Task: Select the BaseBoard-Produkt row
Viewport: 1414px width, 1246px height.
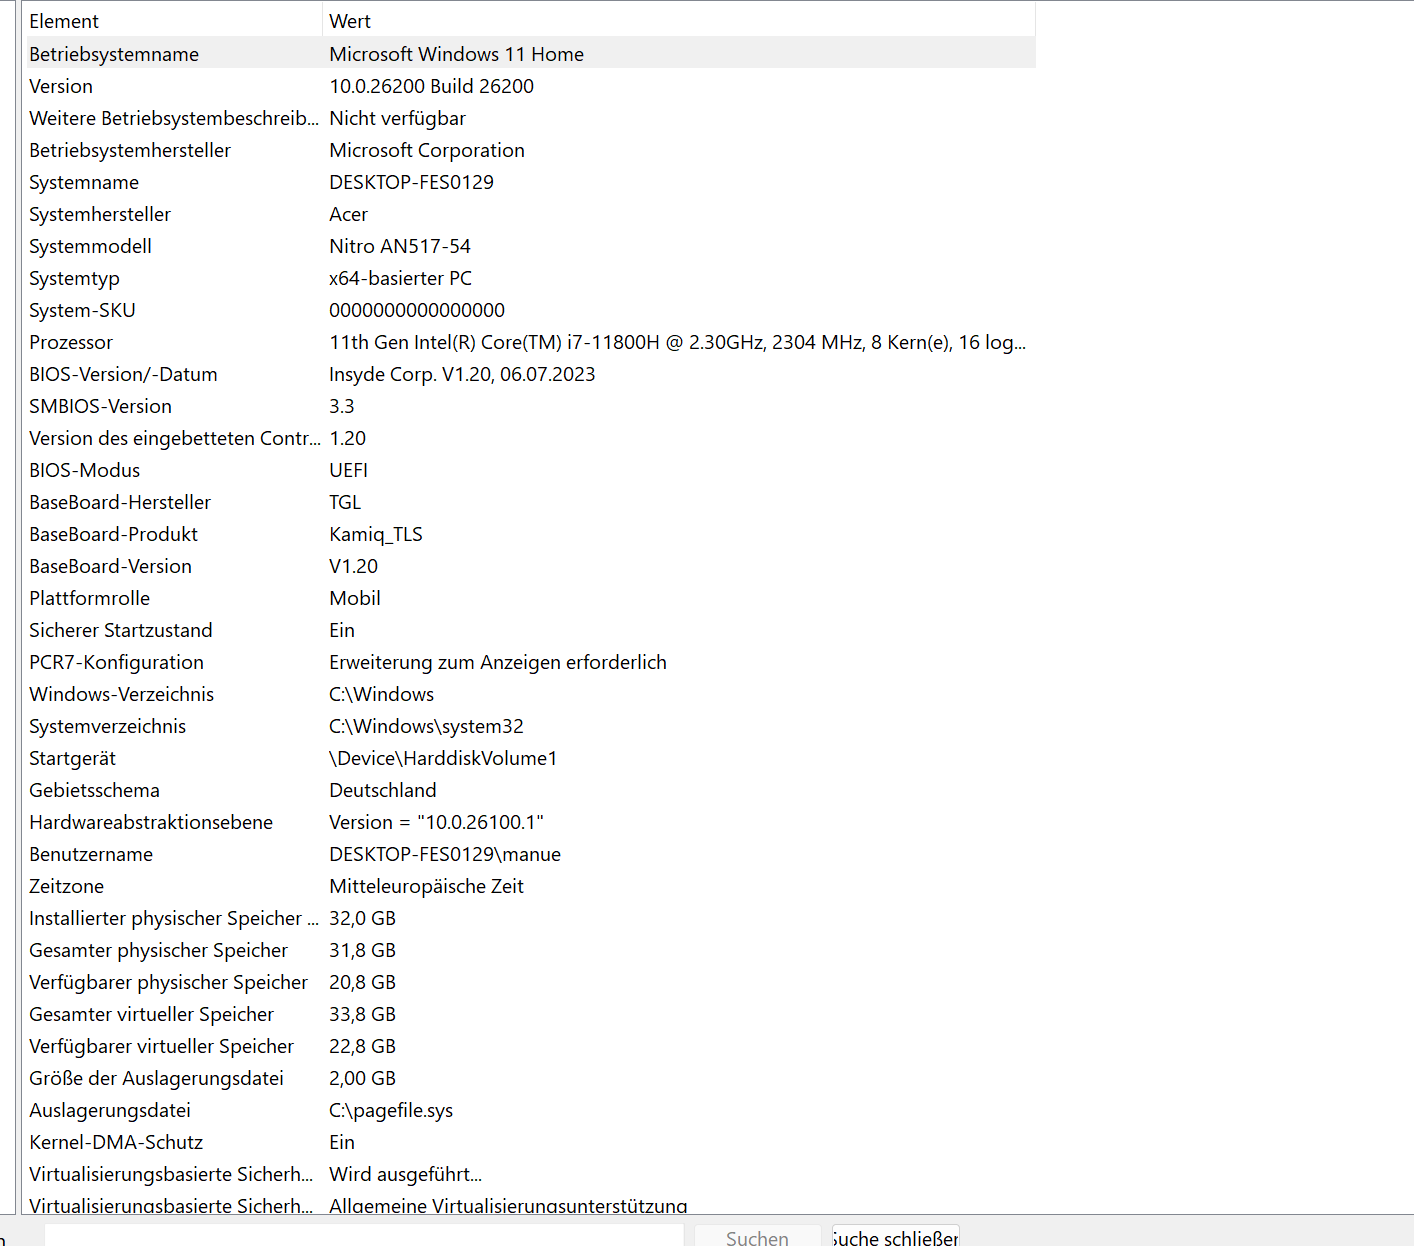Action: (x=529, y=534)
